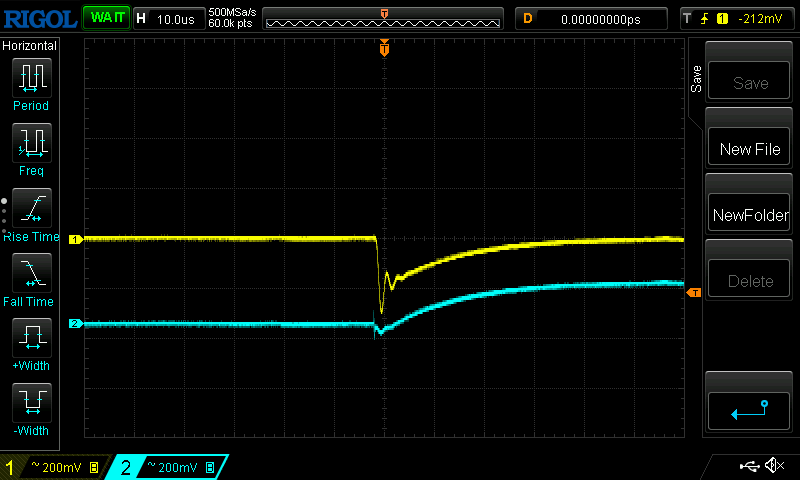Image resolution: width=800 pixels, height=480 pixels.
Task: Click the channel 2 cyan ground marker
Action: 76,323
